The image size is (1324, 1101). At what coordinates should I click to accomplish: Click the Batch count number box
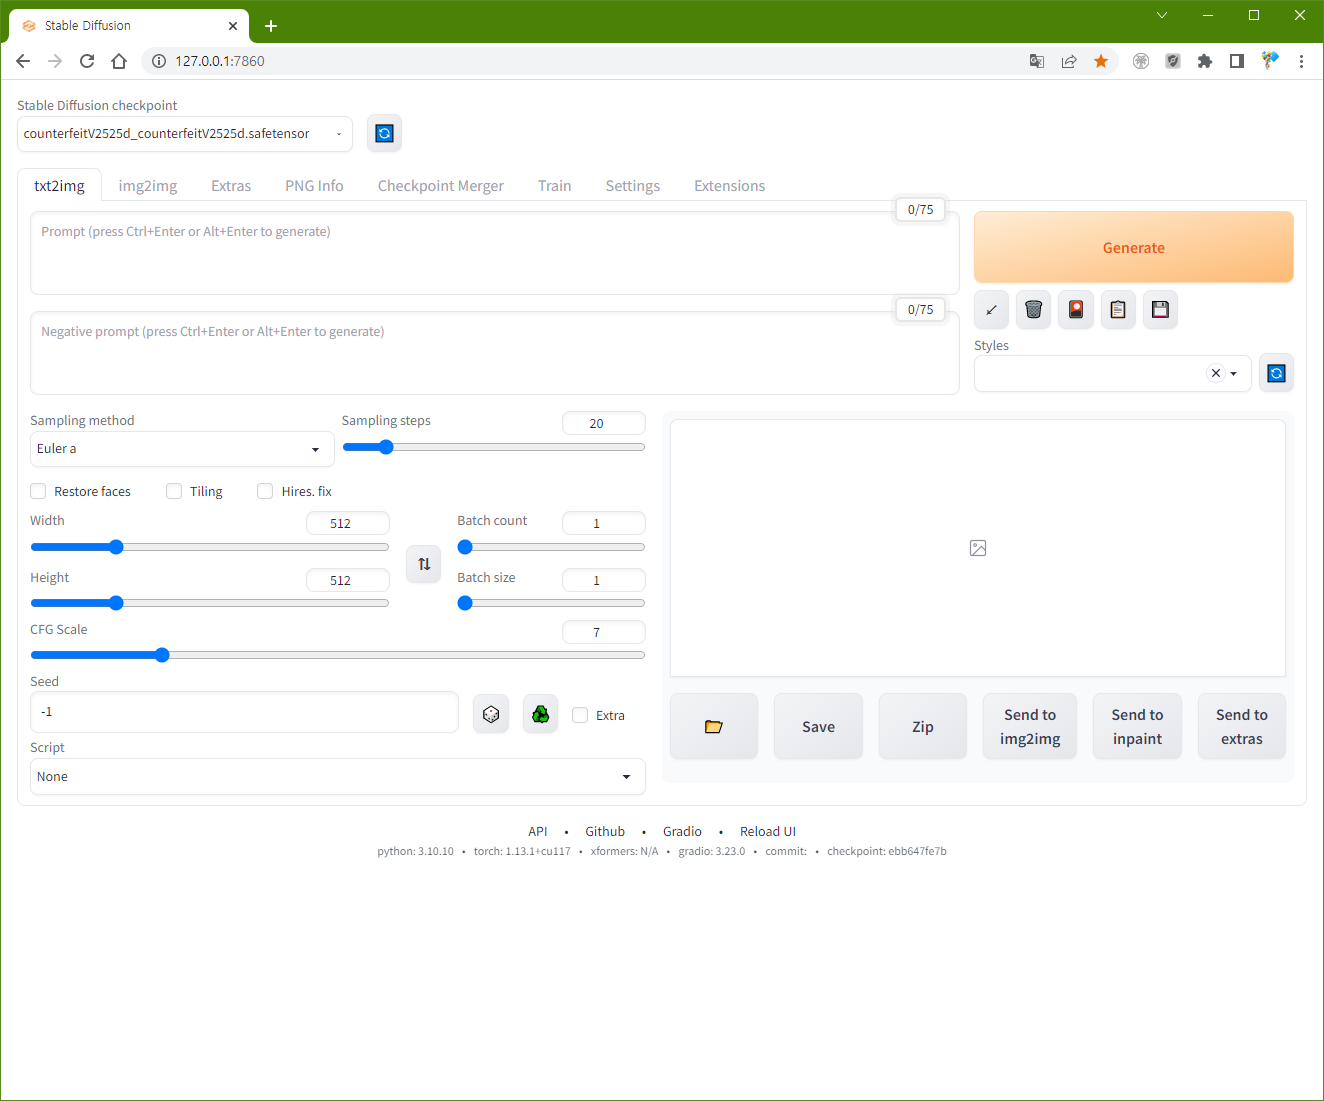click(x=604, y=523)
